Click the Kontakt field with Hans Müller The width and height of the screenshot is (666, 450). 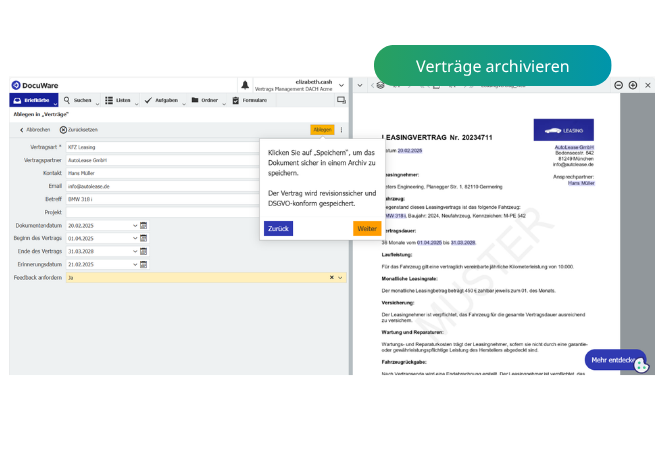pos(163,173)
